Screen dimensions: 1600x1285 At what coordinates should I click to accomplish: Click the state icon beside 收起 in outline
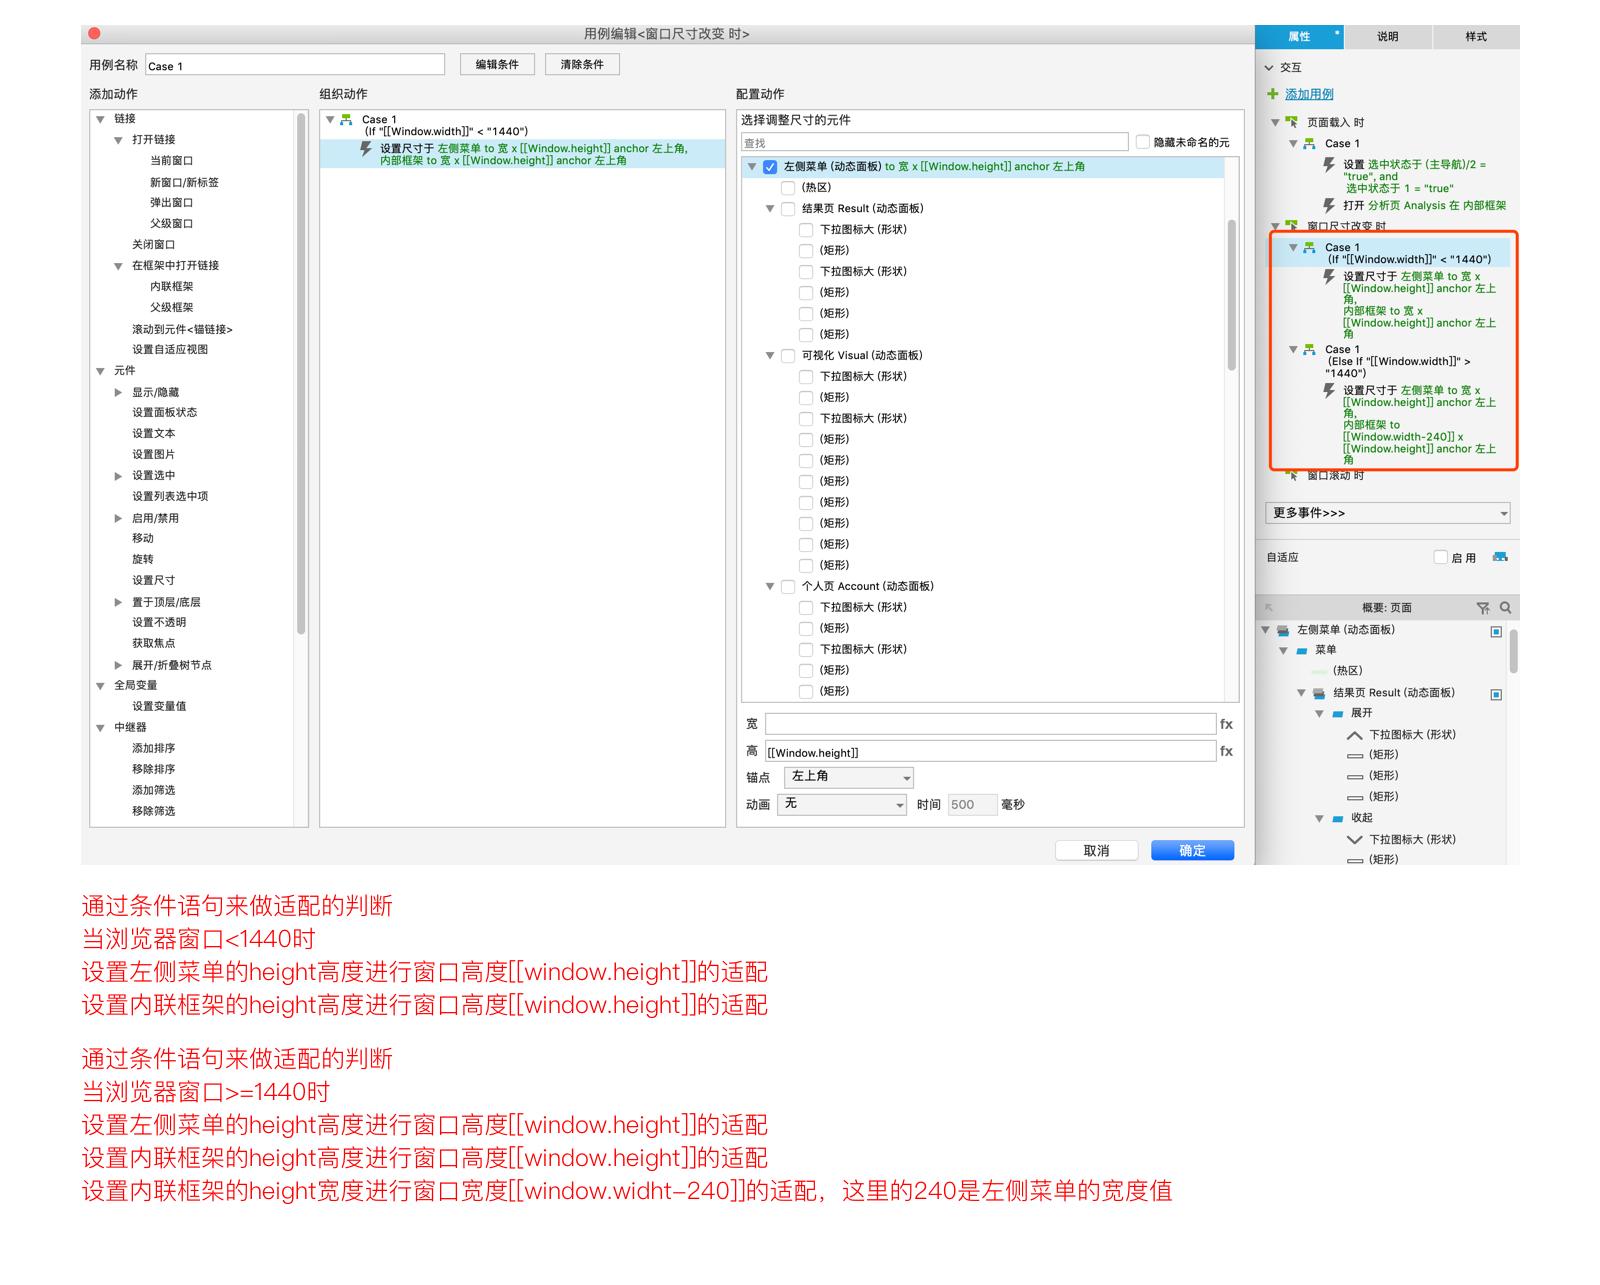click(x=1338, y=818)
